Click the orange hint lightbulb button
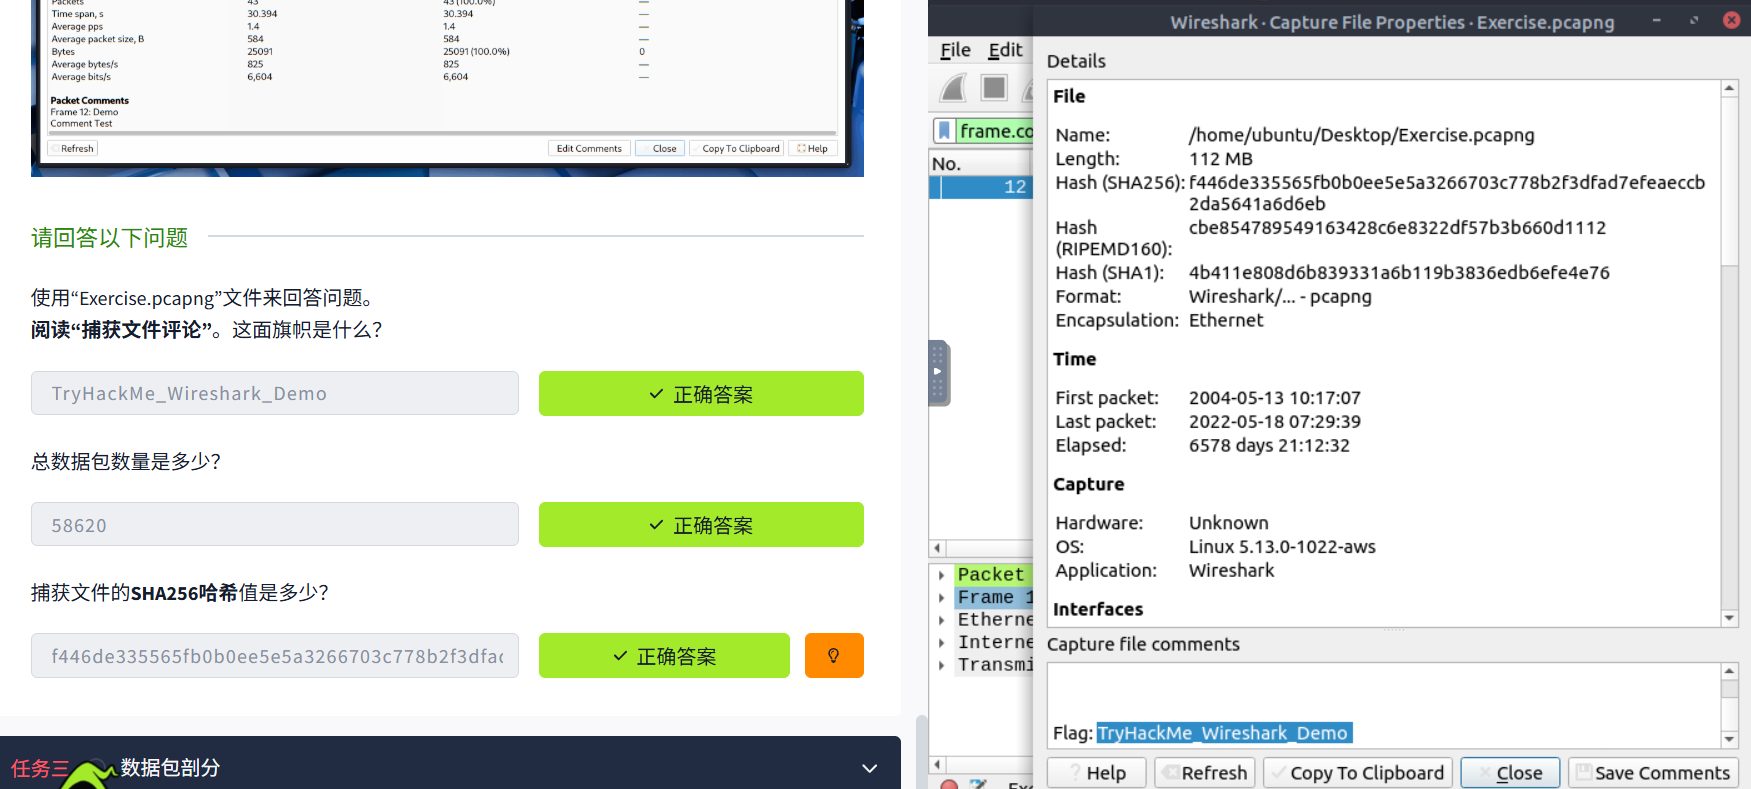 point(834,656)
